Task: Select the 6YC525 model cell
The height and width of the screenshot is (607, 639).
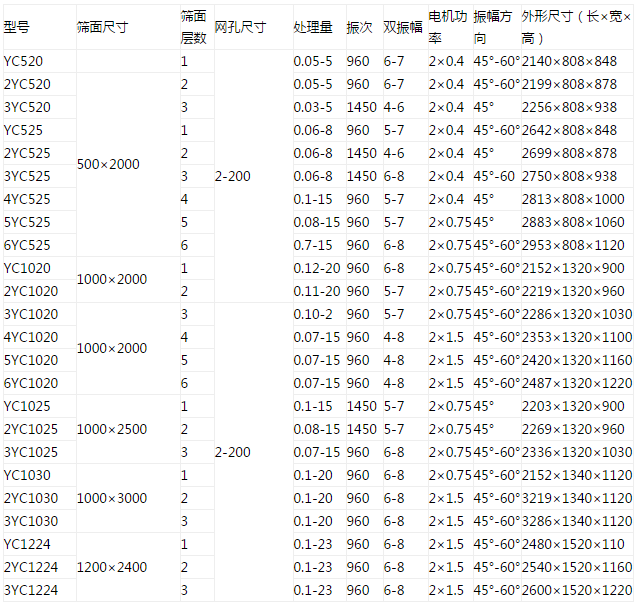Action: pyautogui.click(x=27, y=245)
